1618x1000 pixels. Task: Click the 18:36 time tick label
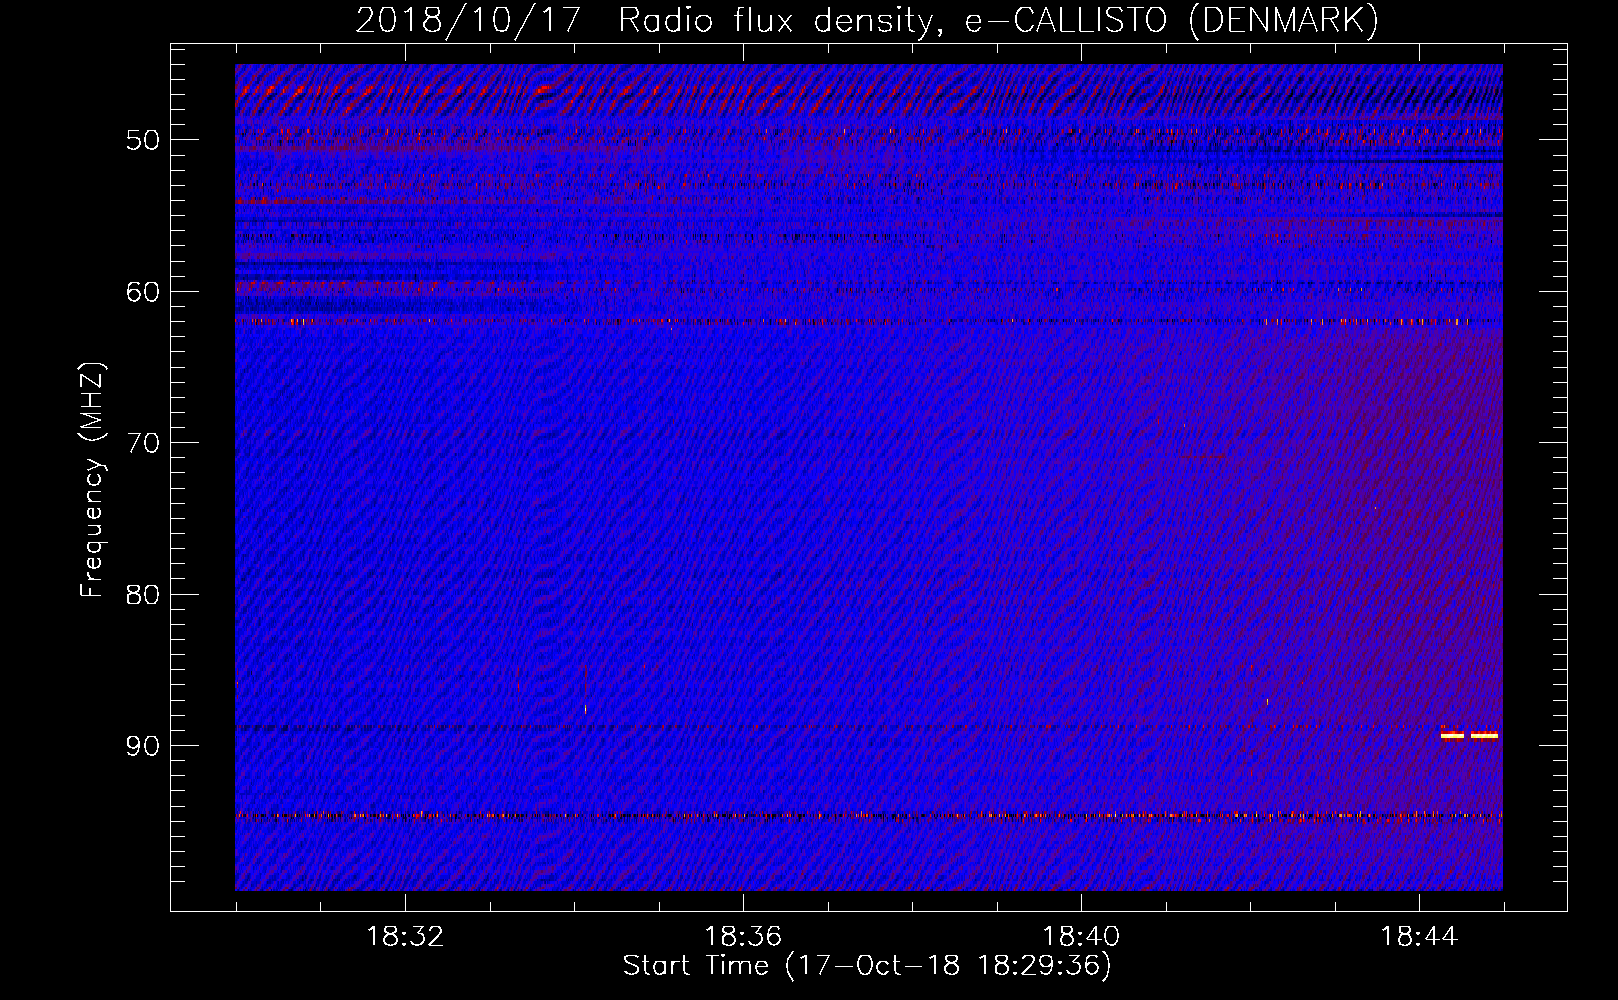pos(743,937)
